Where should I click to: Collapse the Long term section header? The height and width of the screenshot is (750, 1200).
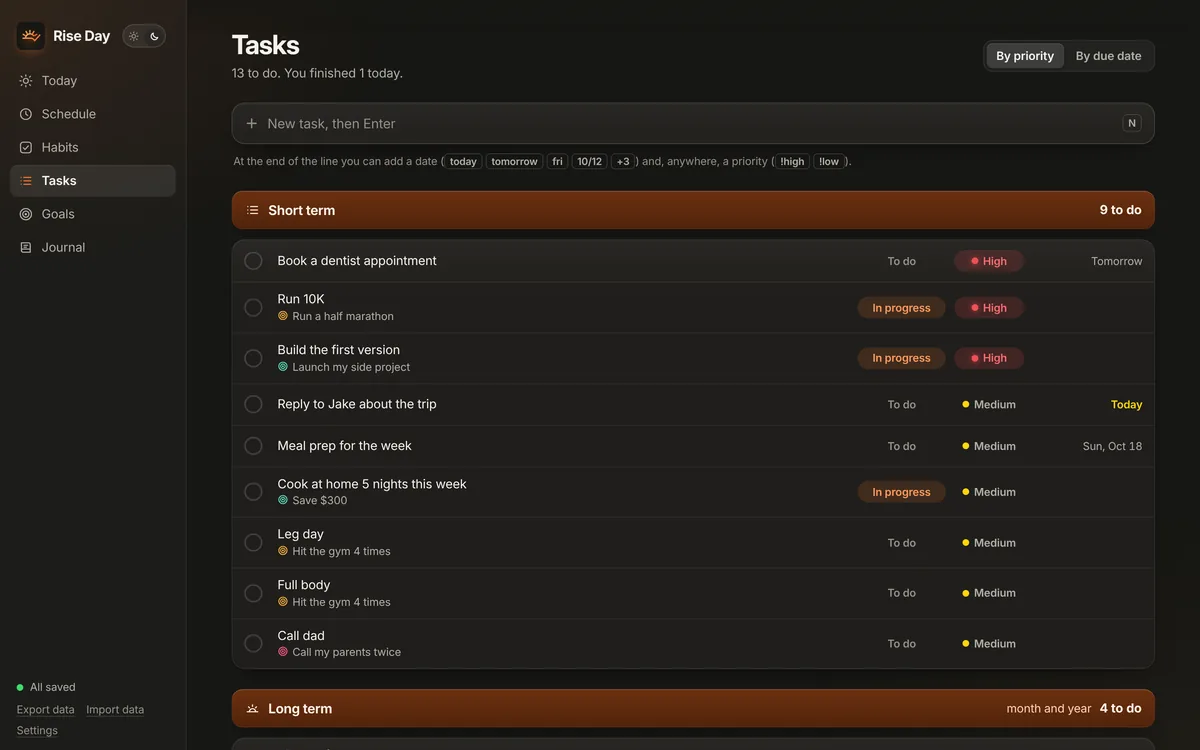[693, 708]
